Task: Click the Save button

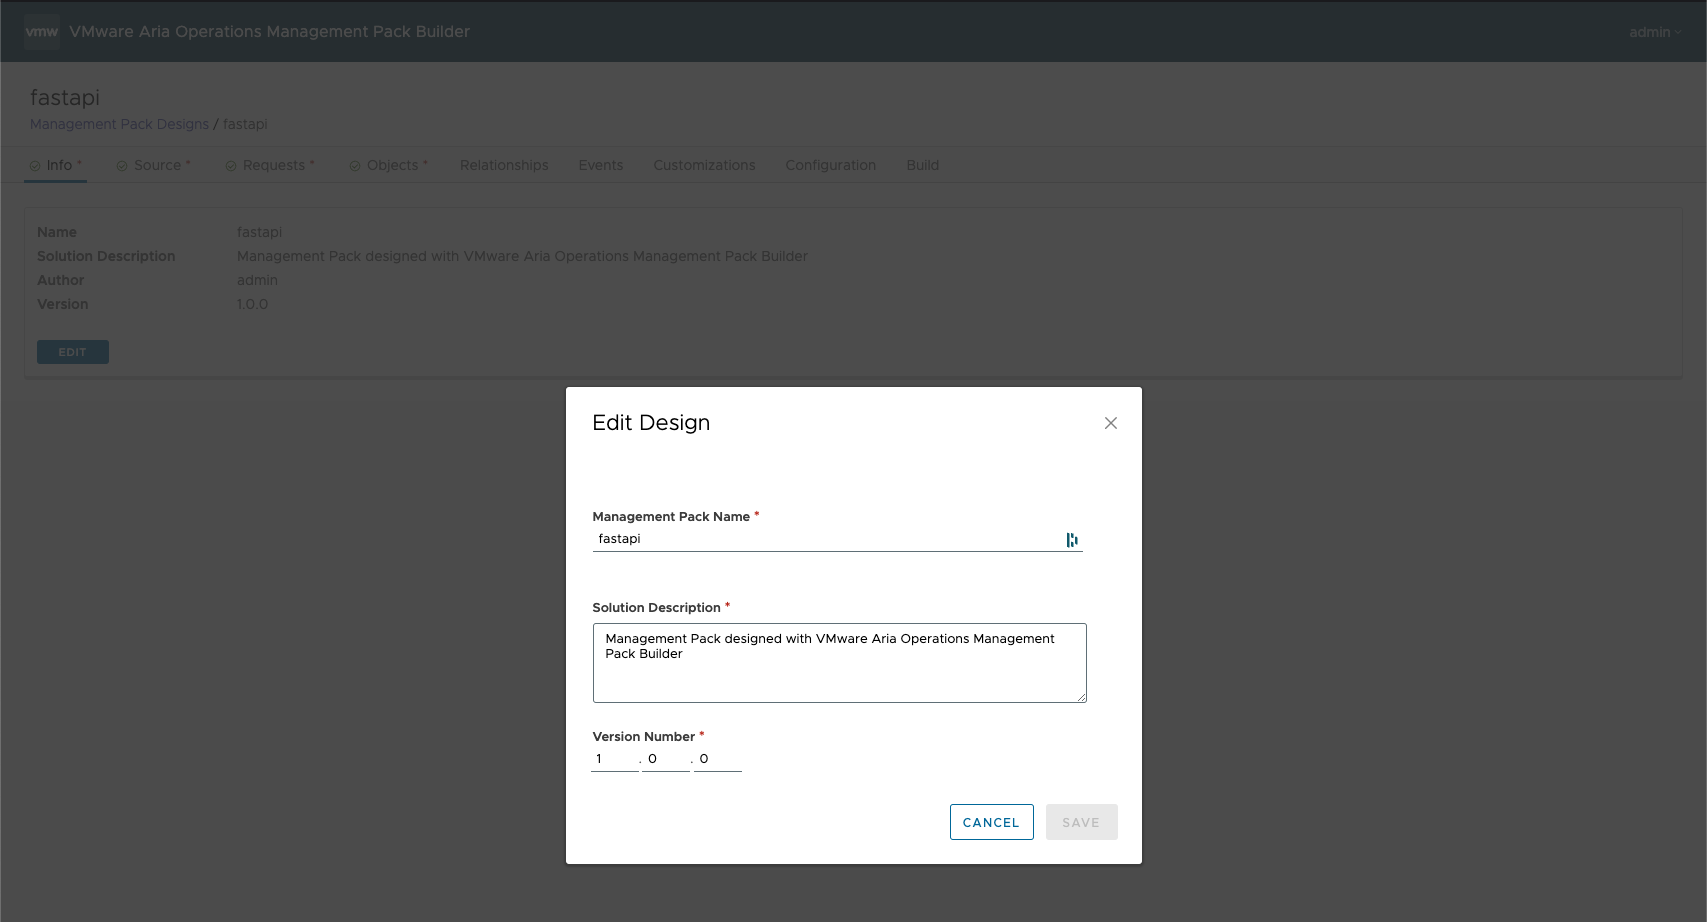Action: (x=1081, y=822)
